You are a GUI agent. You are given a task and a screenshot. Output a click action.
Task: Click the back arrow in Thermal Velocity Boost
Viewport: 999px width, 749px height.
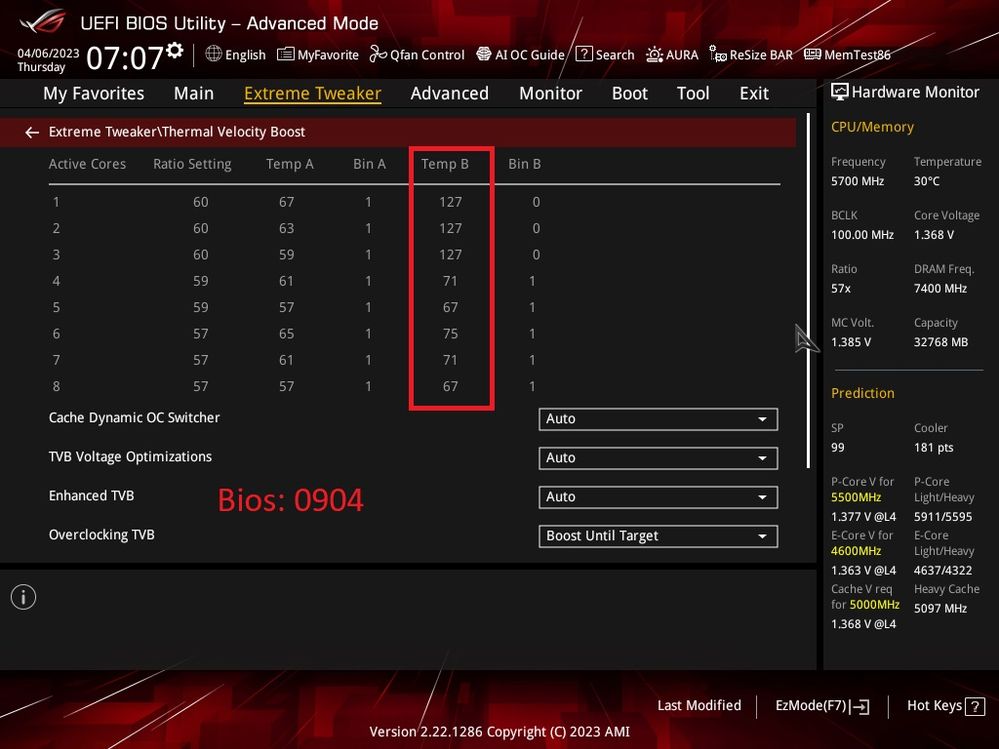click(x=32, y=132)
